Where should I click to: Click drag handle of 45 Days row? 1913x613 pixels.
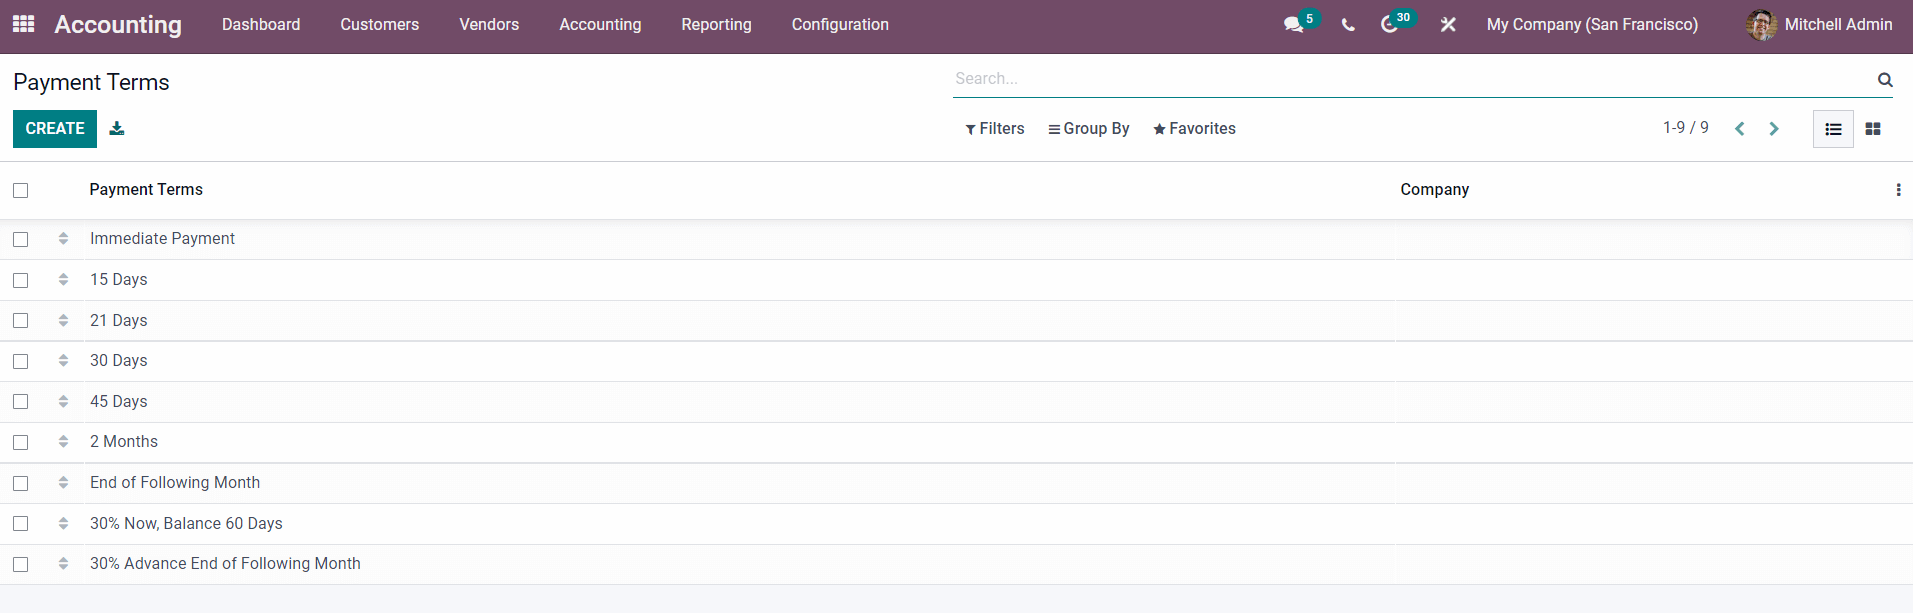pyautogui.click(x=63, y=401)
